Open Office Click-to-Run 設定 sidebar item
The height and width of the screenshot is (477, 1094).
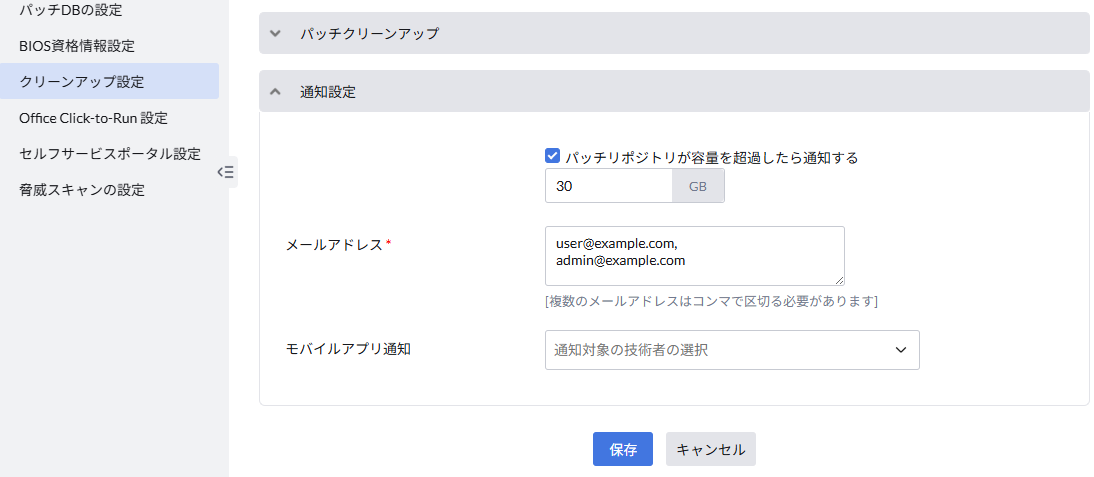coord(93,117)
